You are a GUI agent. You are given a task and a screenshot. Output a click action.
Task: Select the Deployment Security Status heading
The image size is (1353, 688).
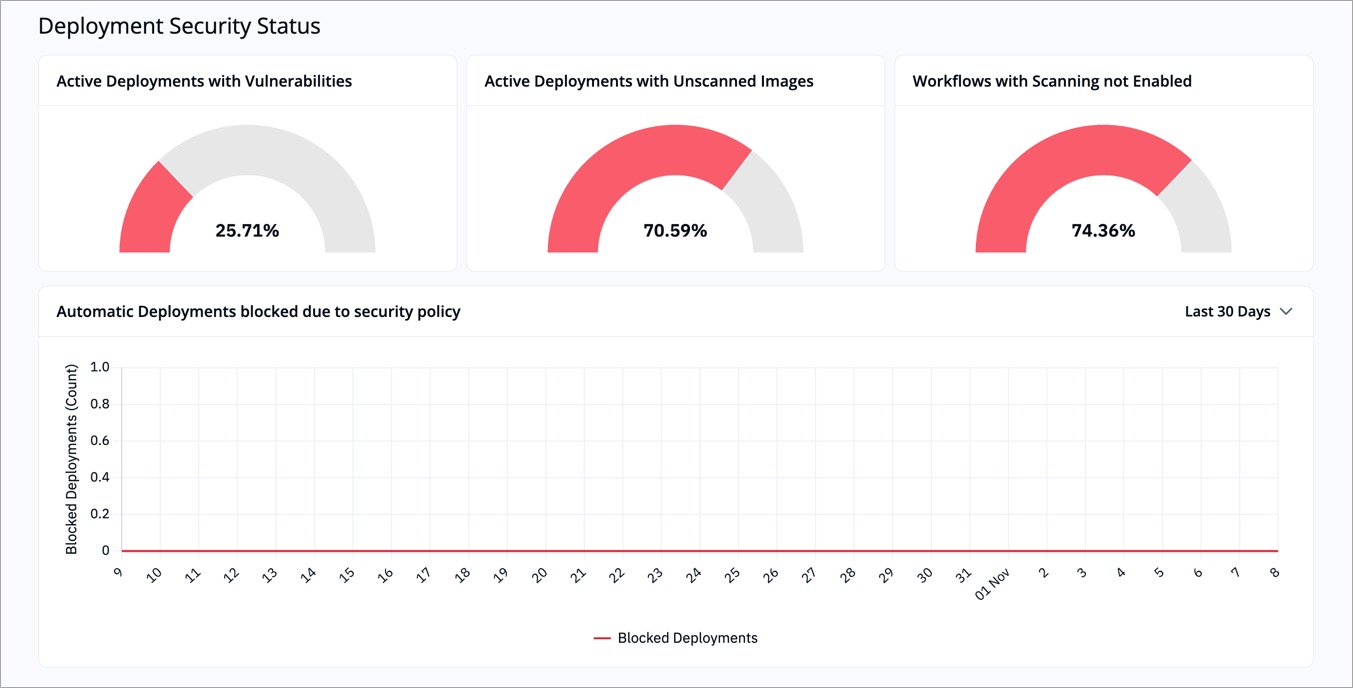178,25
